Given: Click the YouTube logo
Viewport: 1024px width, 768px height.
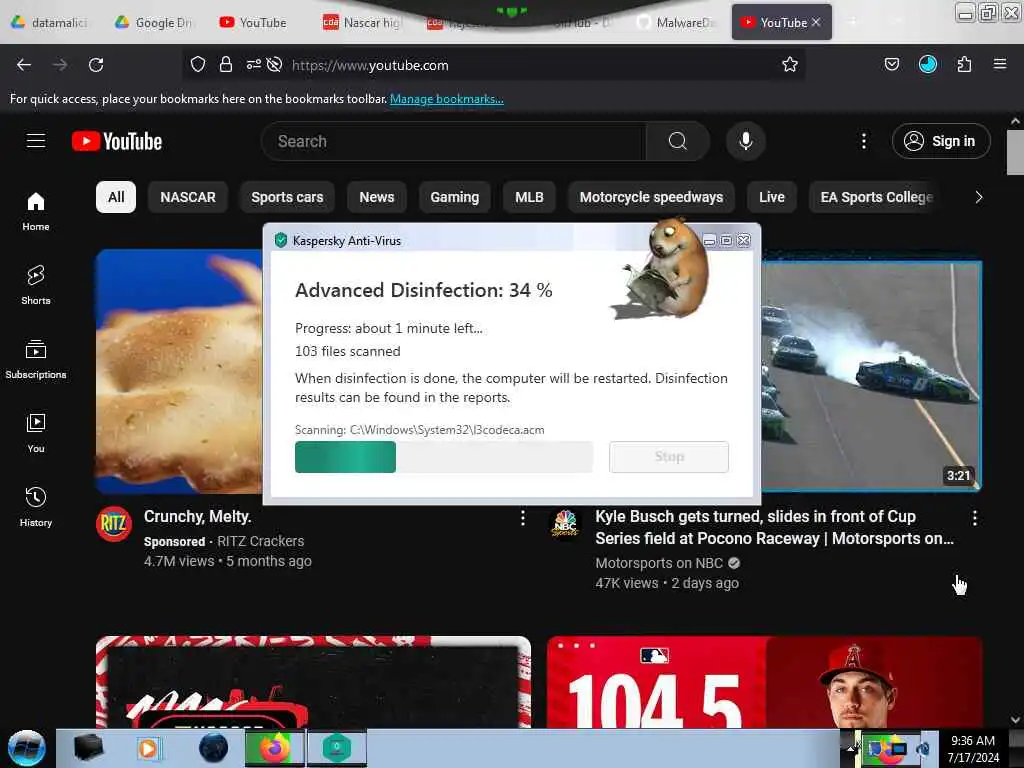Looking at the screenshot, I should coord(117,141).
